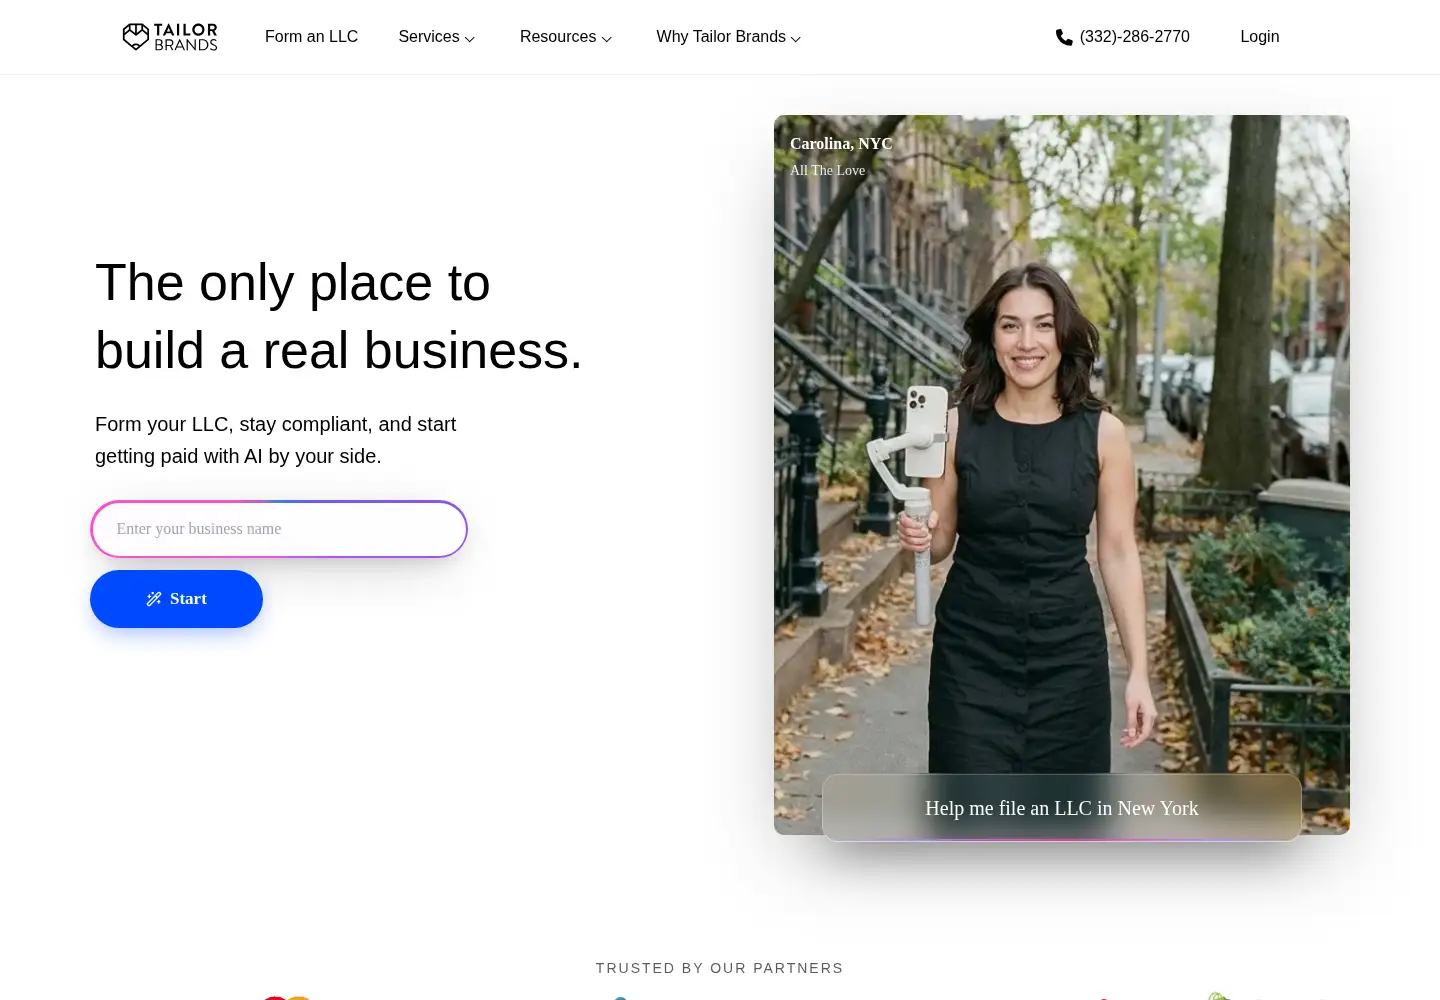Open the Resources menu
The width and height of the screenshot is (1440, 1000).
(566, 37)
